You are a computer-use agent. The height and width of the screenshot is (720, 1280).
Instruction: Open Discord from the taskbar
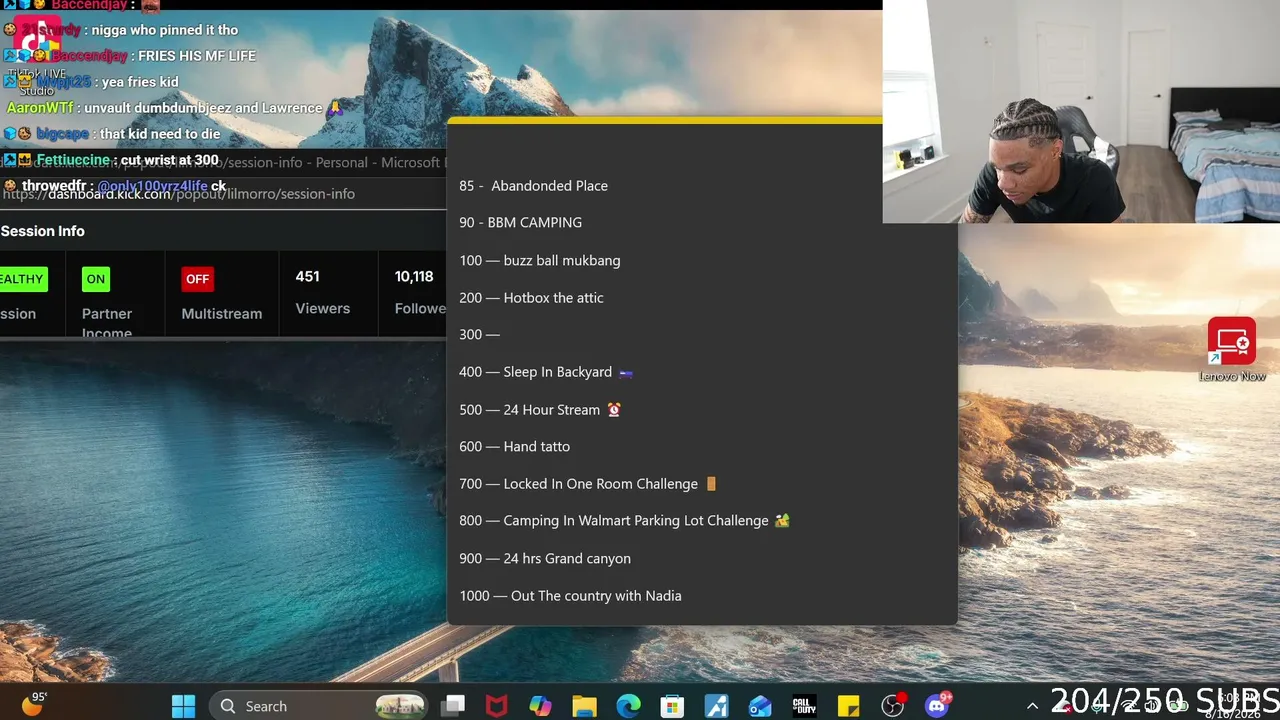tap(937, 706)
